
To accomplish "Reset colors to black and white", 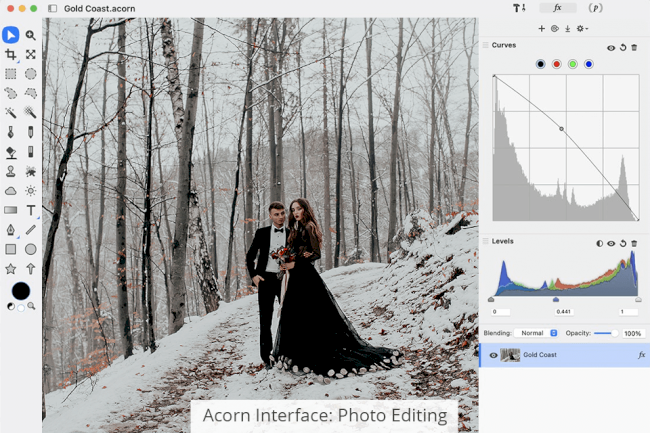I will [x=11, y=307].
